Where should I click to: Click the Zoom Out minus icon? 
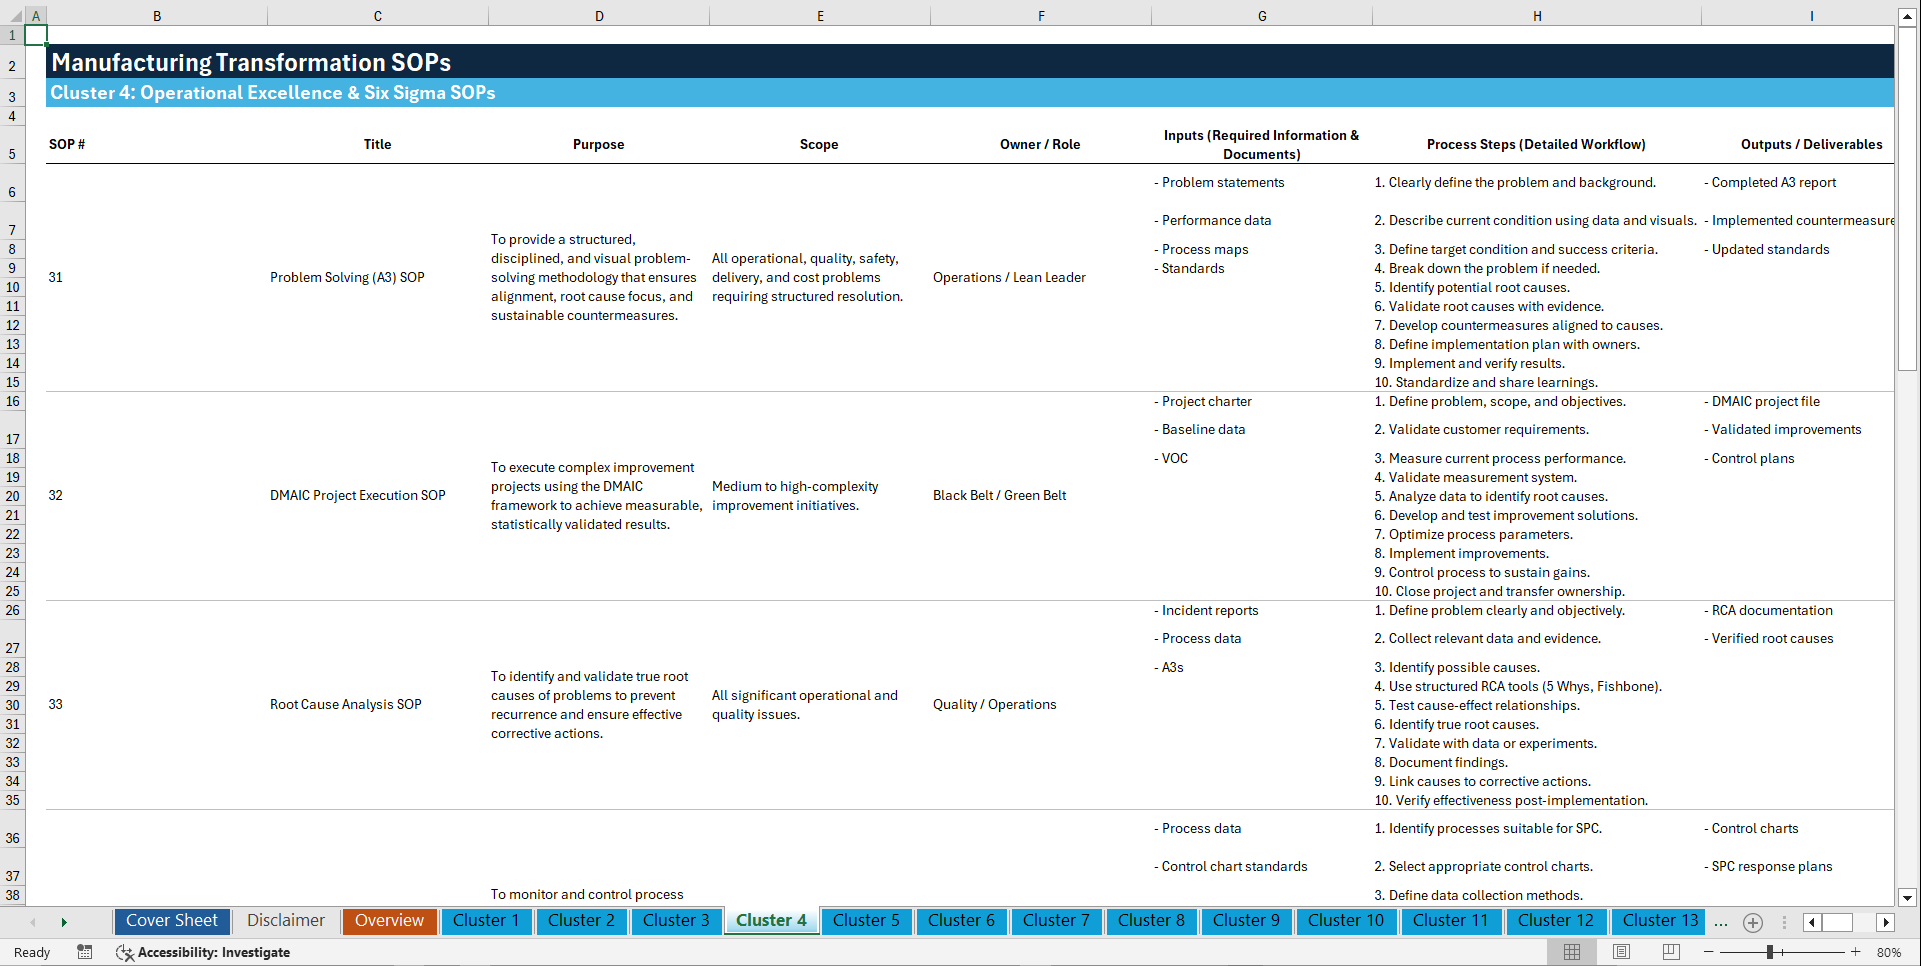tap(1709, 952)
